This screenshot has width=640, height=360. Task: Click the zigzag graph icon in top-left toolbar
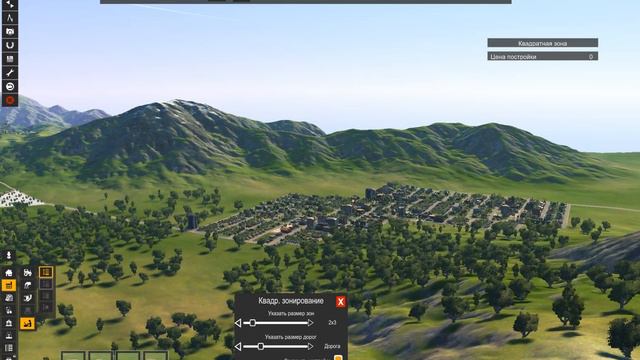pos(10,18)
